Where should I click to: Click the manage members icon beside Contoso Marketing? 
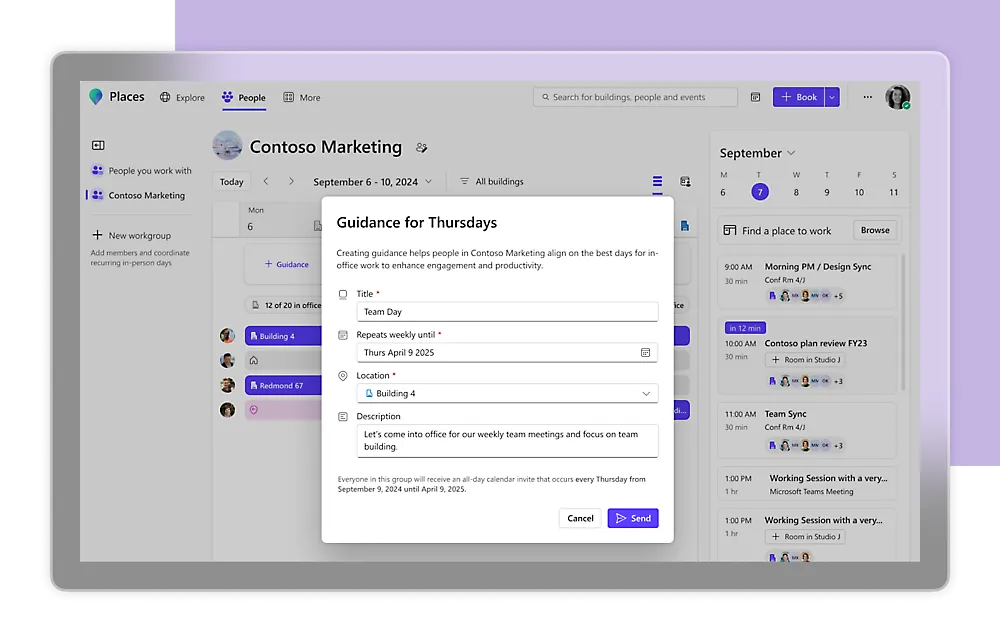click(422, 148)
